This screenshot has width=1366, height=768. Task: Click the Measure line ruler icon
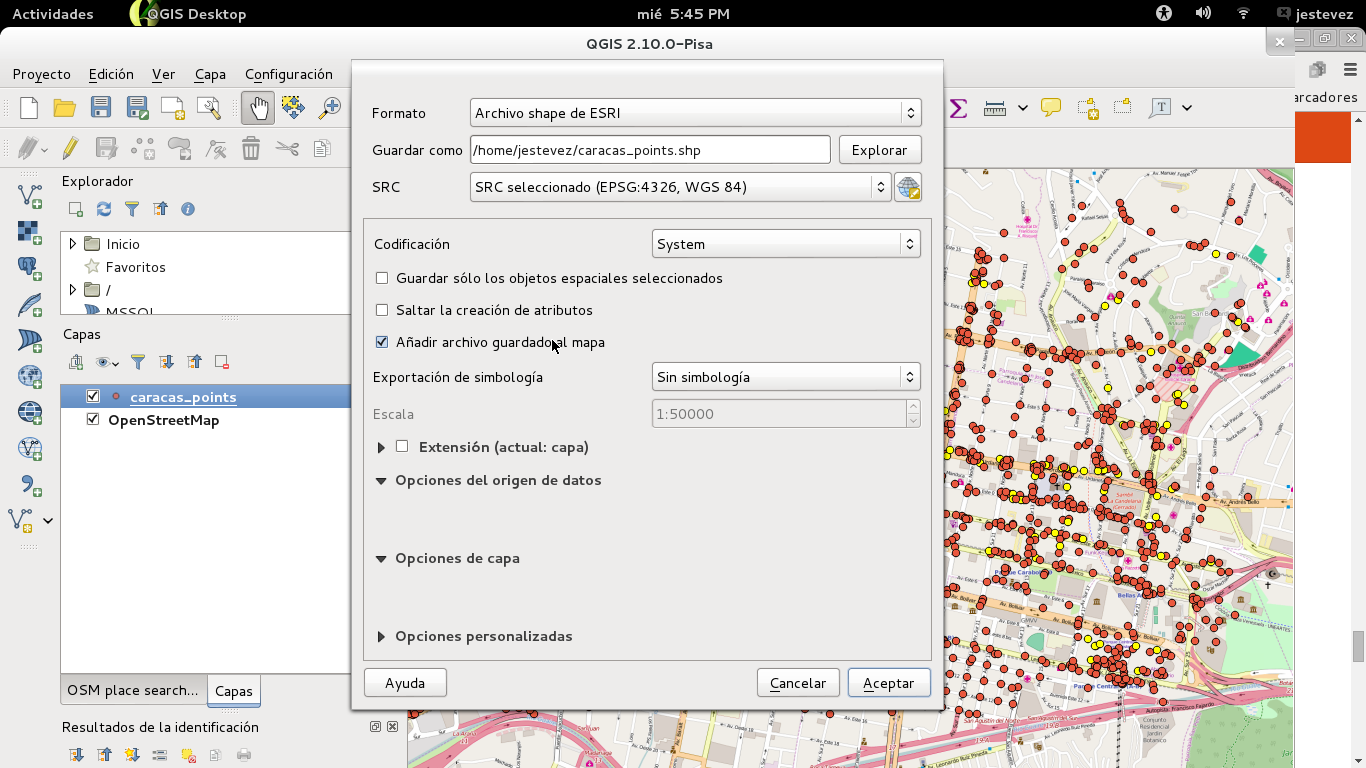pos(995,108)
